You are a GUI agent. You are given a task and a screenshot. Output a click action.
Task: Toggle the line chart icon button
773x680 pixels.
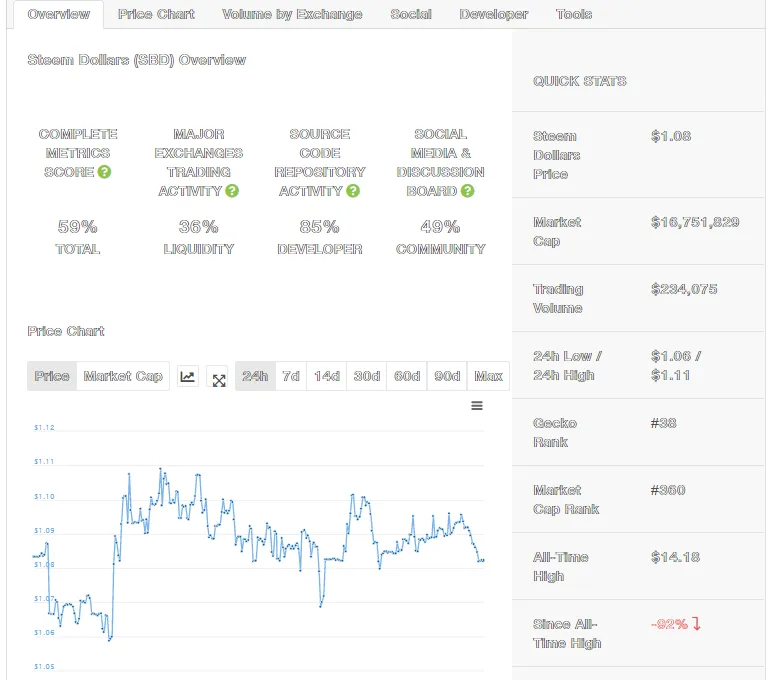[188, 377]
